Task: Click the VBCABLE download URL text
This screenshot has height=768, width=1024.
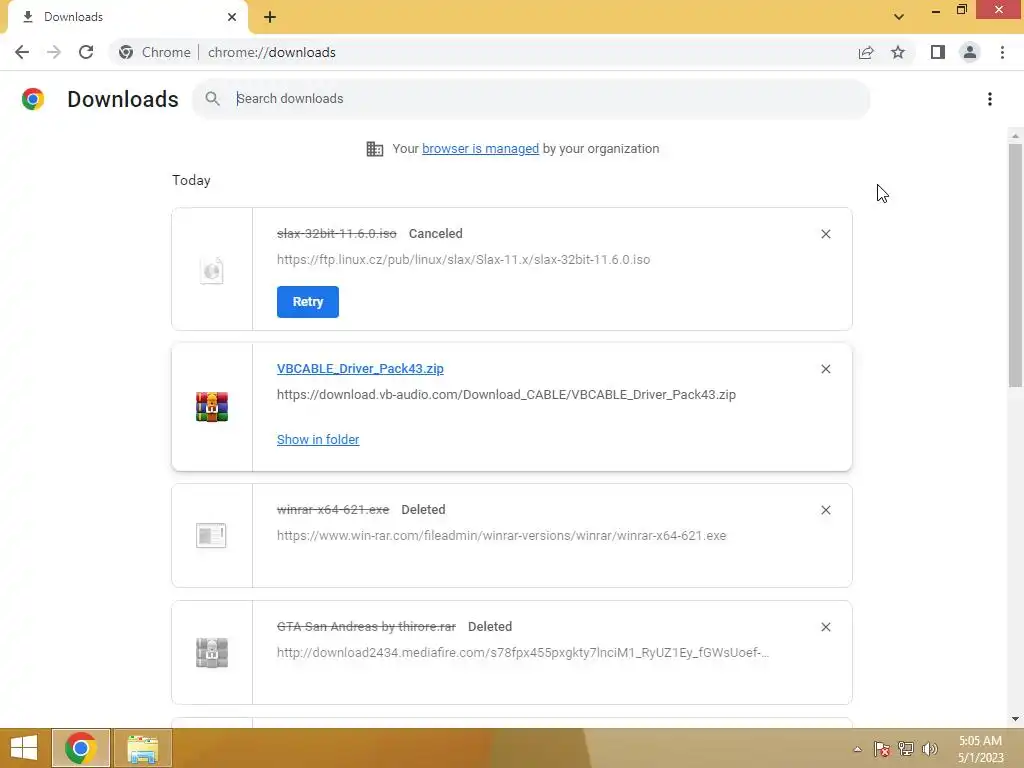Action: click(506, 394)
